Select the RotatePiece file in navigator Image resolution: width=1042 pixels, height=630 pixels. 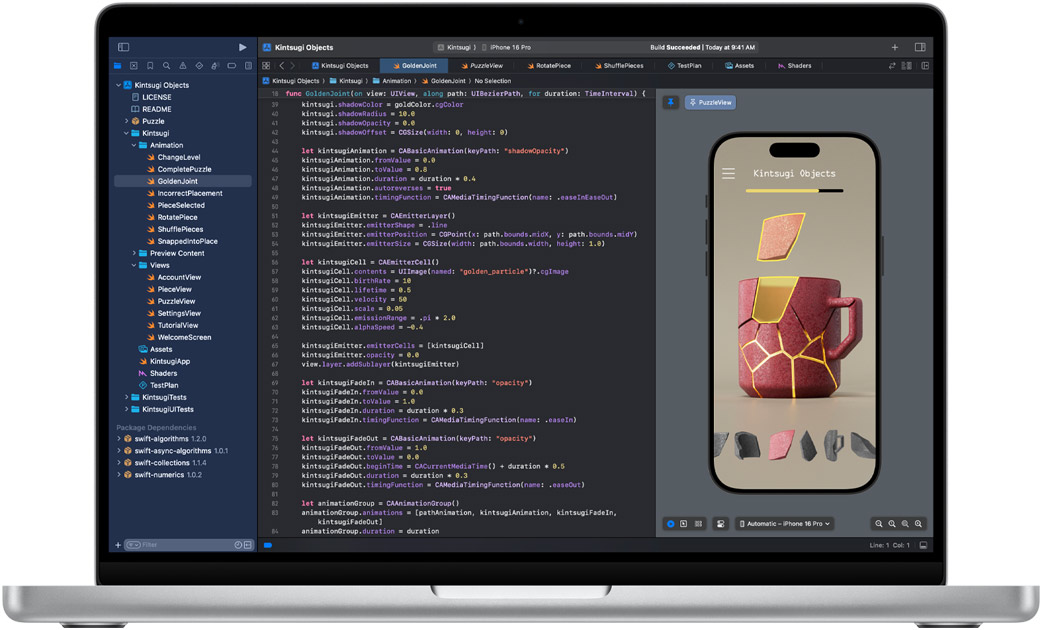coord(177,217)
